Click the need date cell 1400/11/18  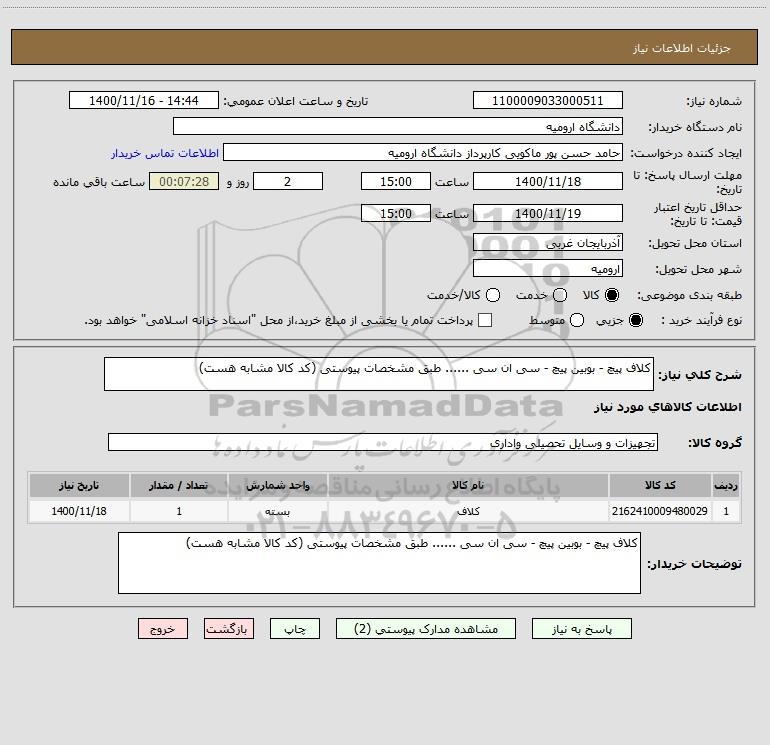[79, 511]
